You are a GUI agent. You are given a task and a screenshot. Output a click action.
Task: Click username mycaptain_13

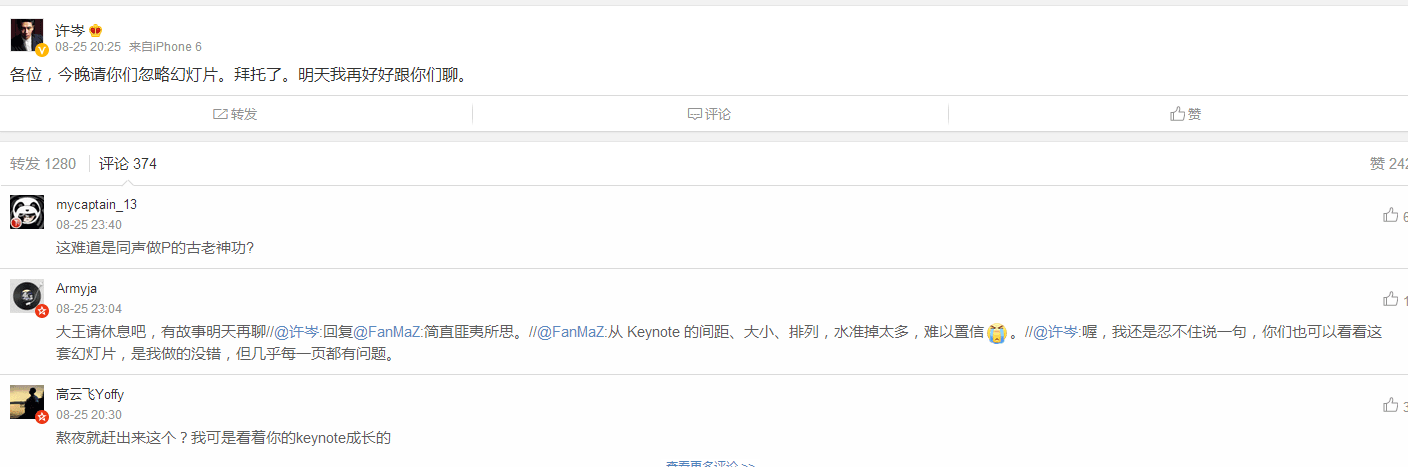tap(96, 205)
